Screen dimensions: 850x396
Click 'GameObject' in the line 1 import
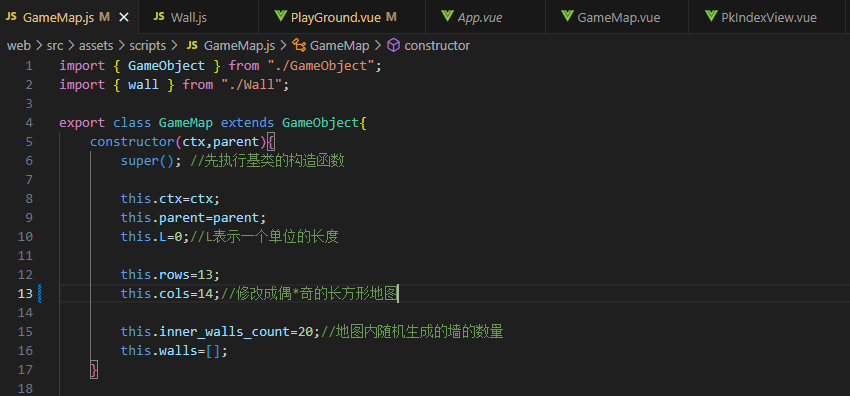(x=166, y=66)
